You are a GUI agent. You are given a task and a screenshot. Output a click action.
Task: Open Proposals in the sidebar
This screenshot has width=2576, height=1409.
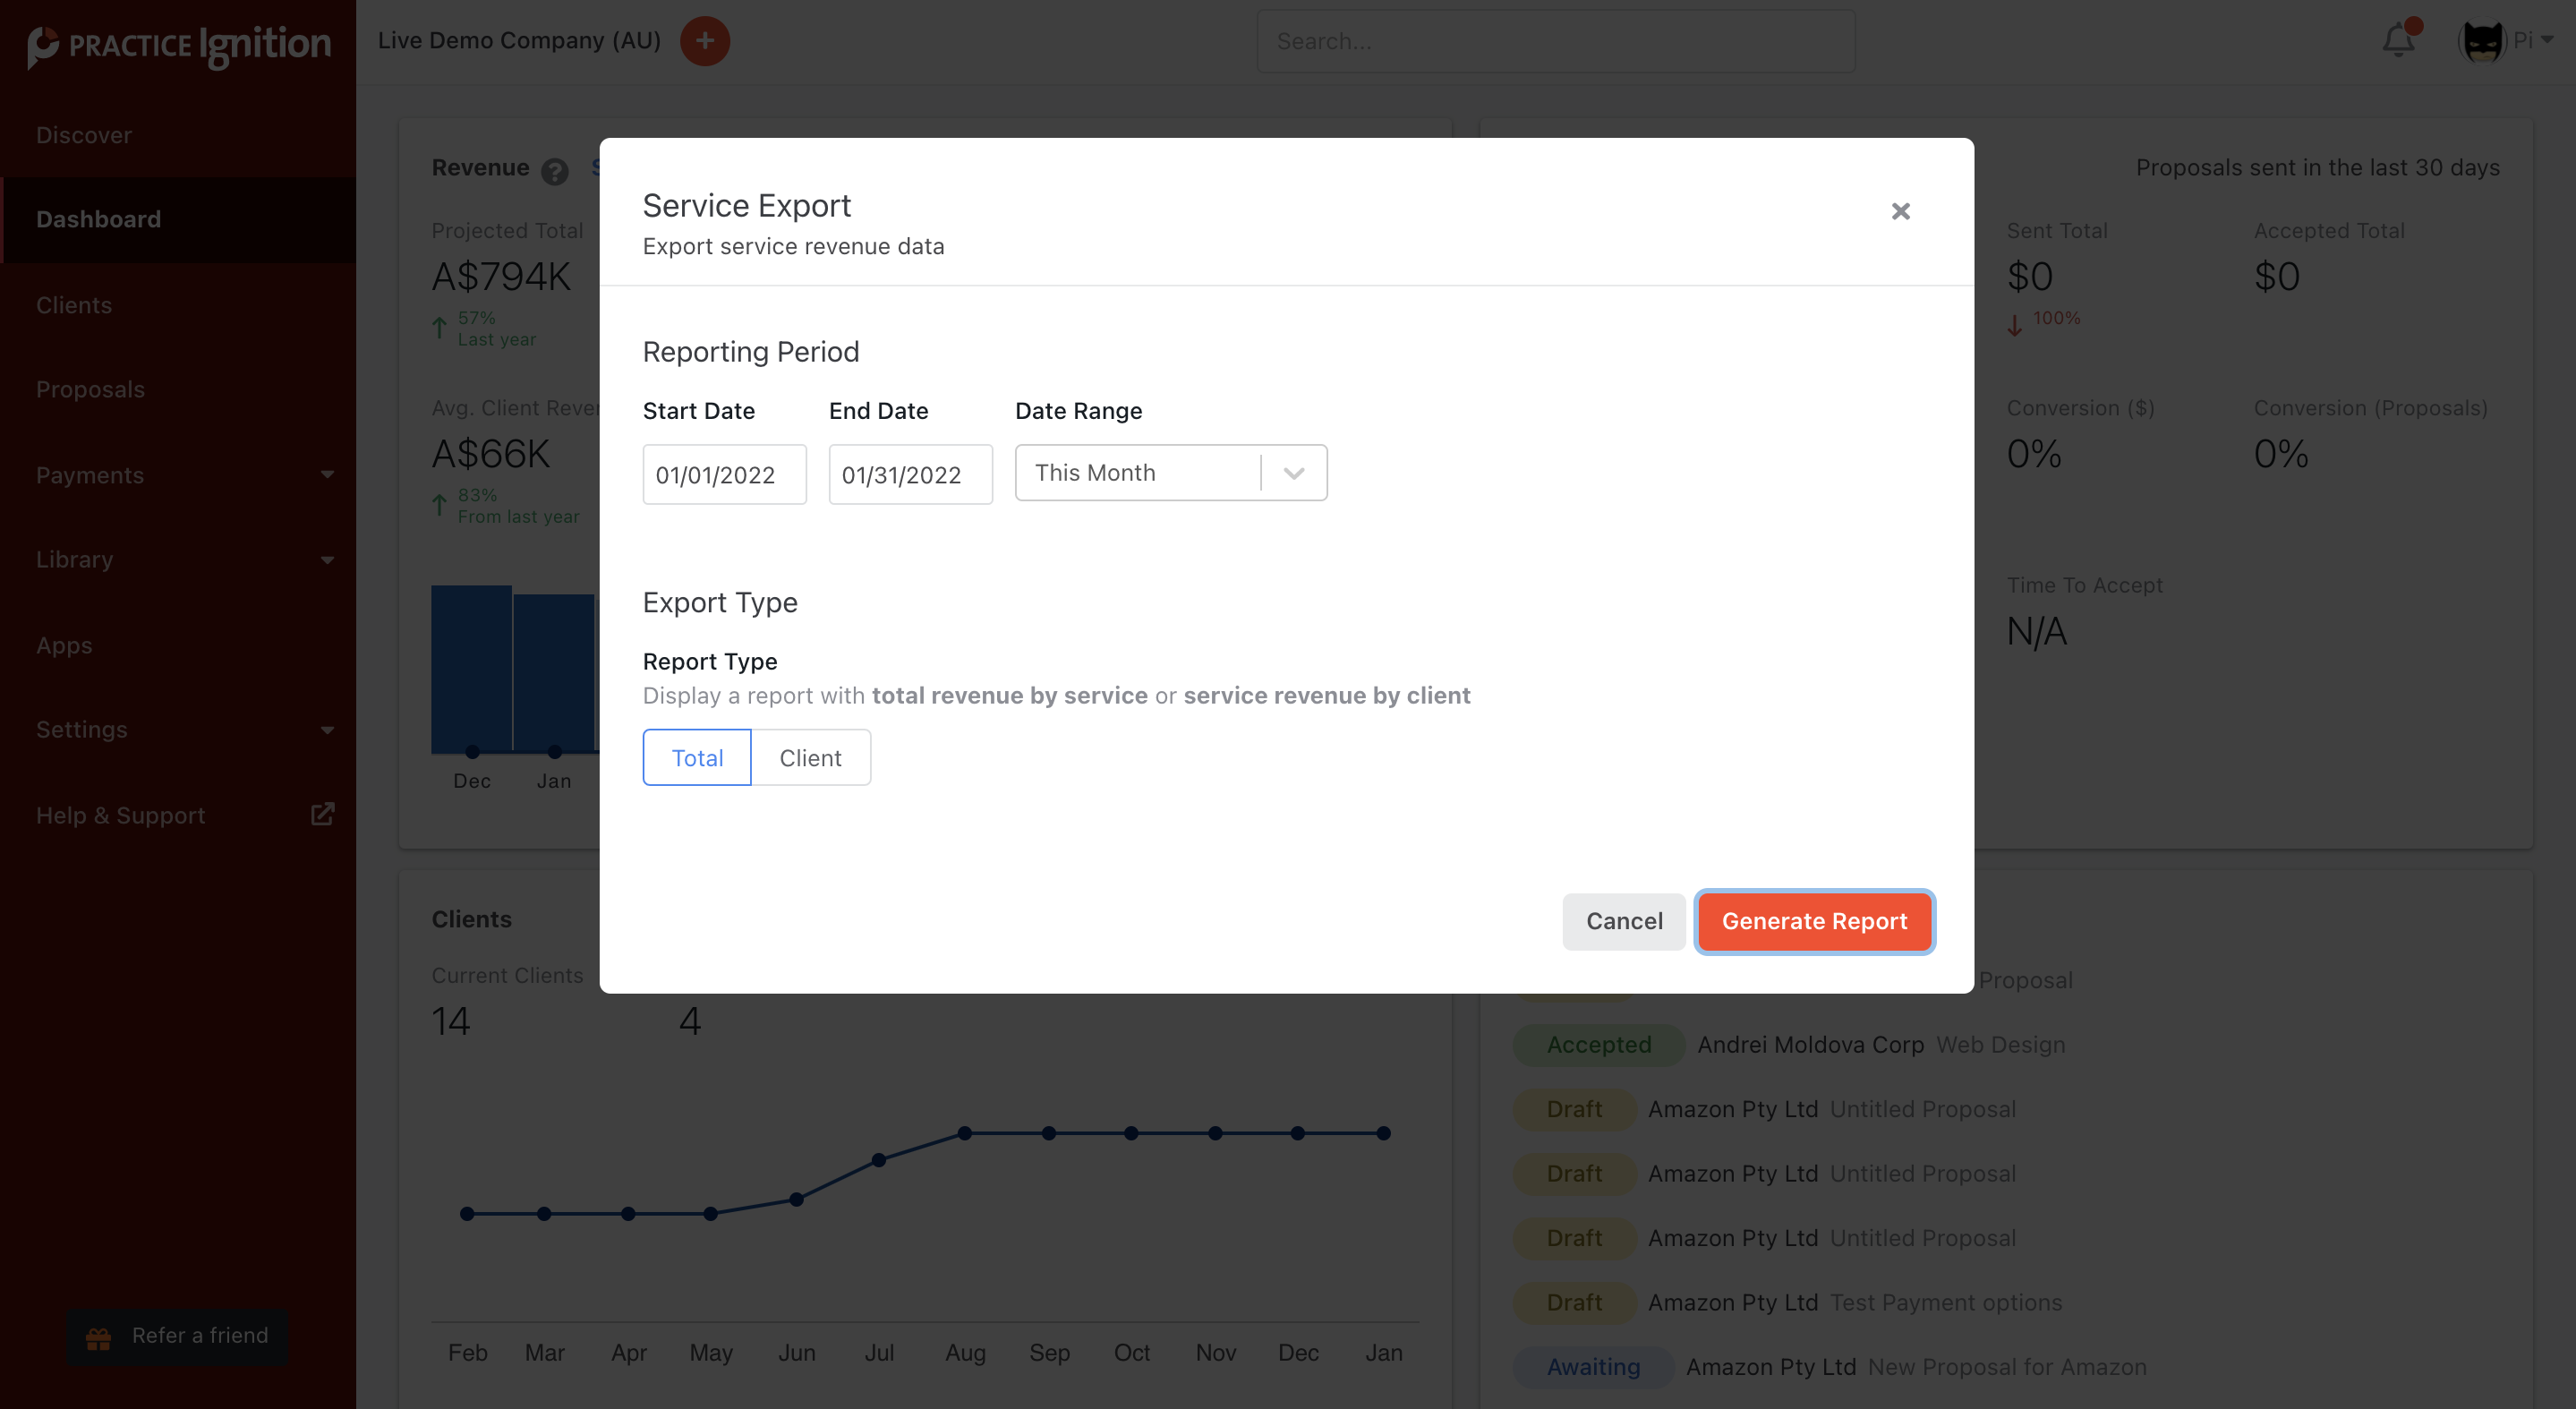[x=90, y=389]
